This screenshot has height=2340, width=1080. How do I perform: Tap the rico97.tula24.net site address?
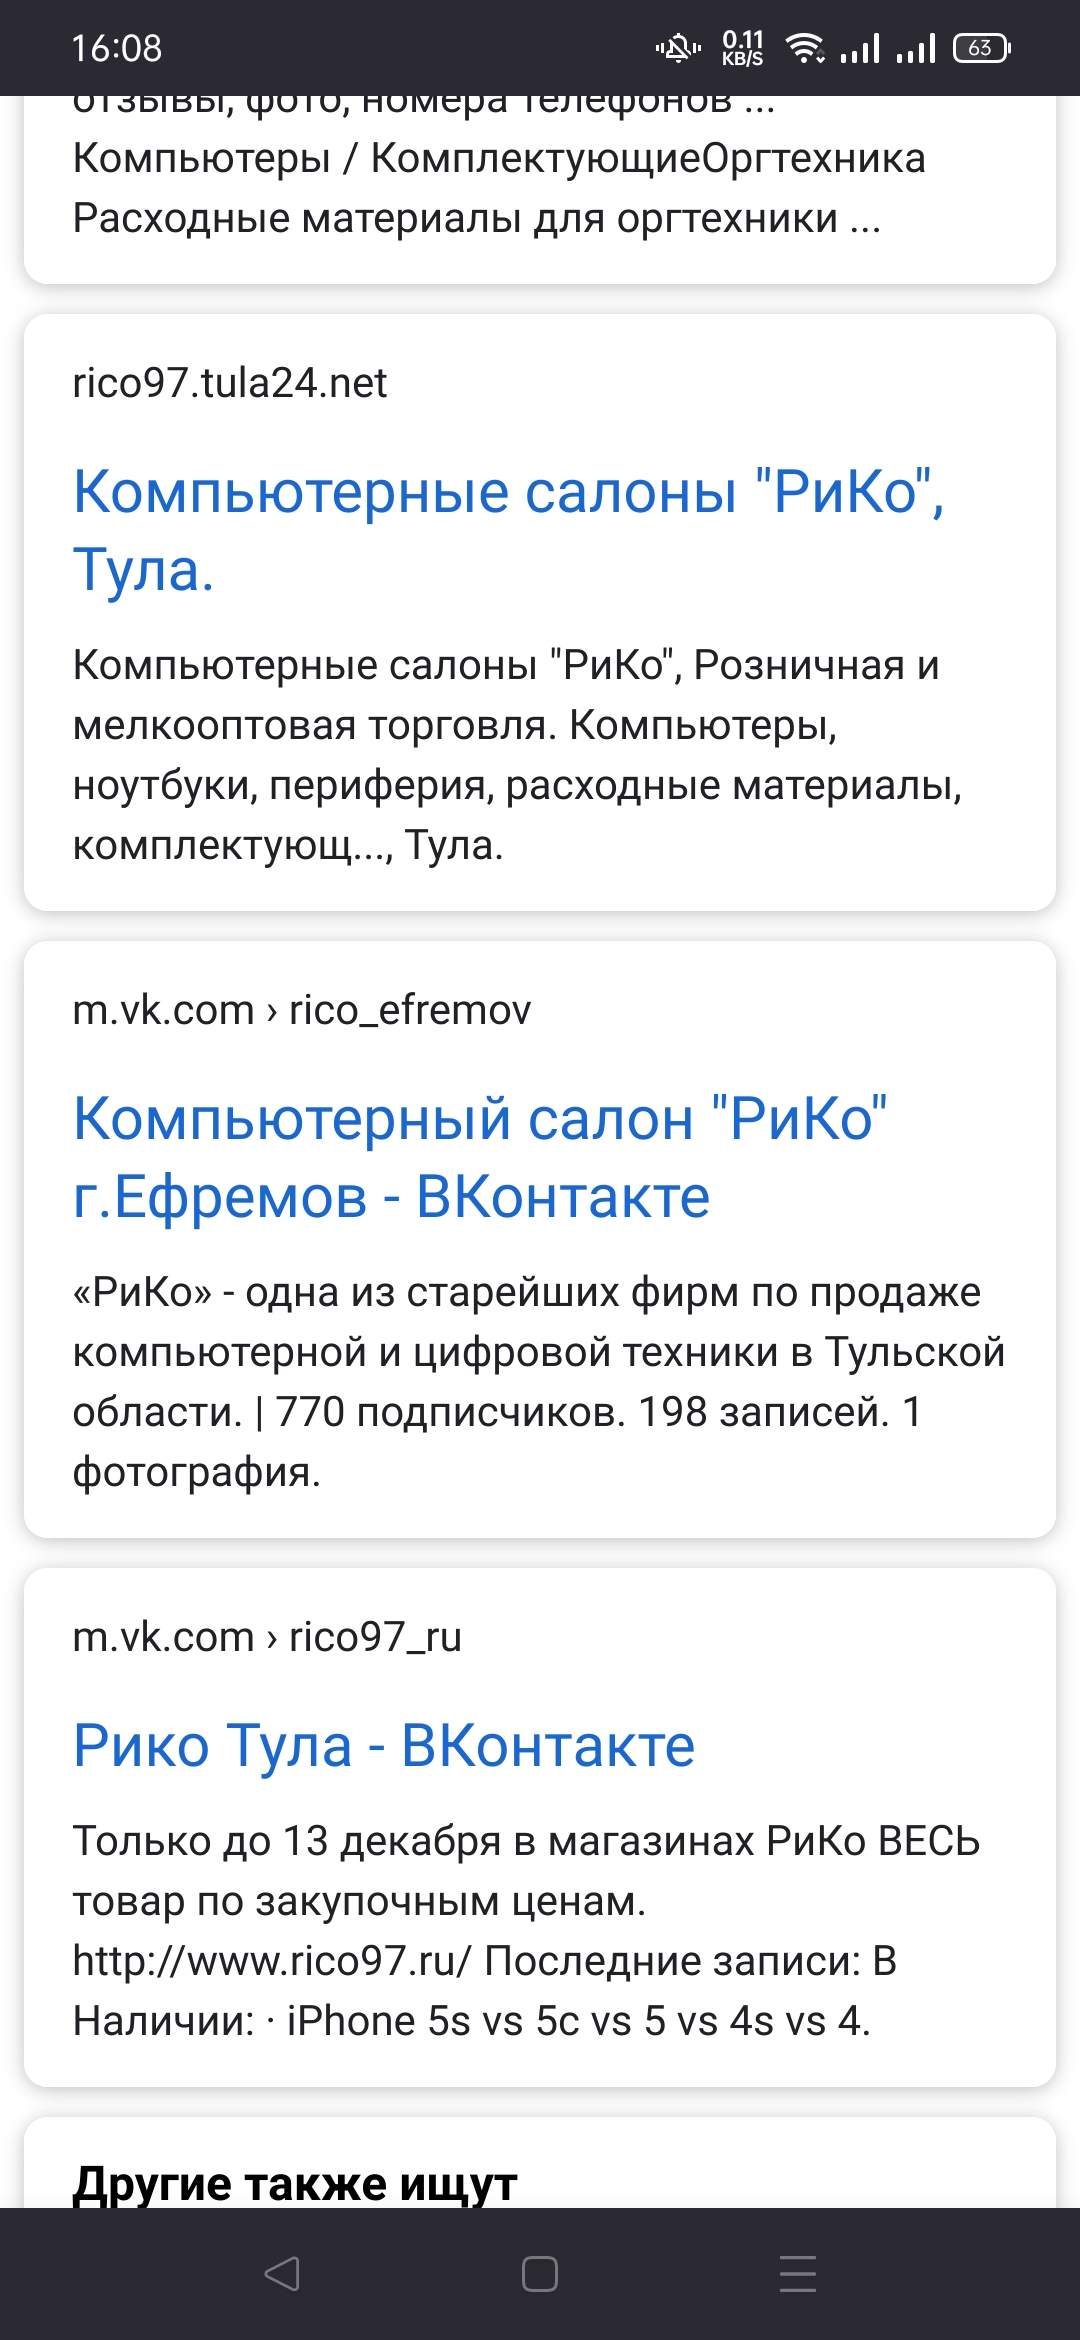point(230,383)
